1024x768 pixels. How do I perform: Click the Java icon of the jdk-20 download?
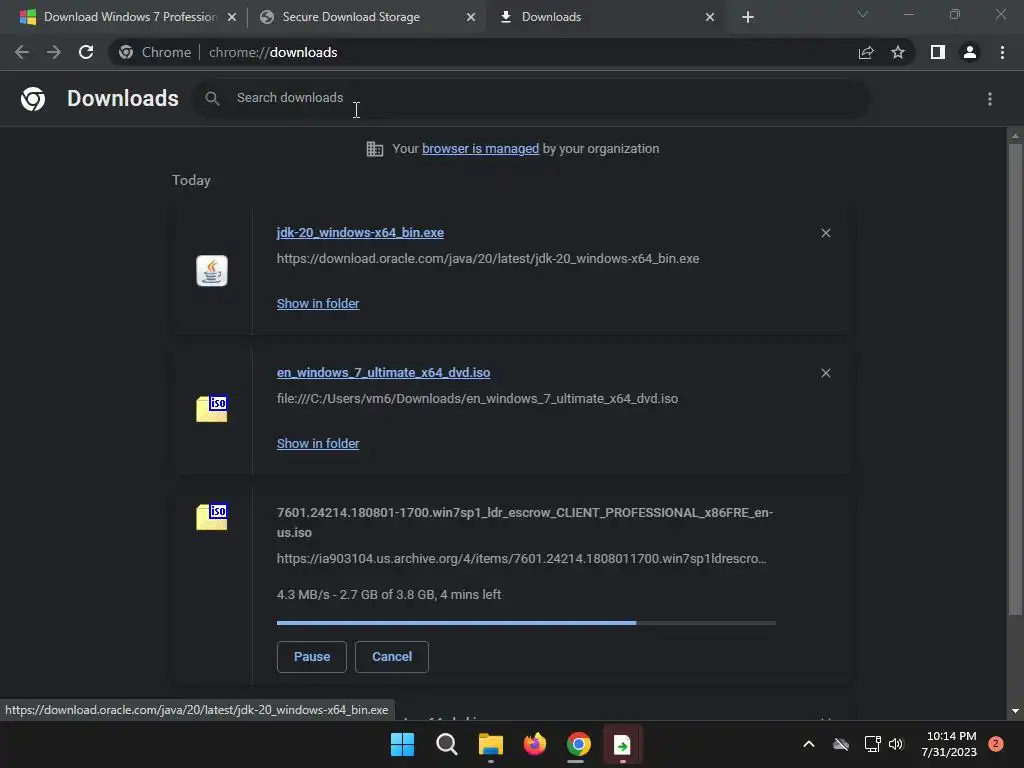212,270
